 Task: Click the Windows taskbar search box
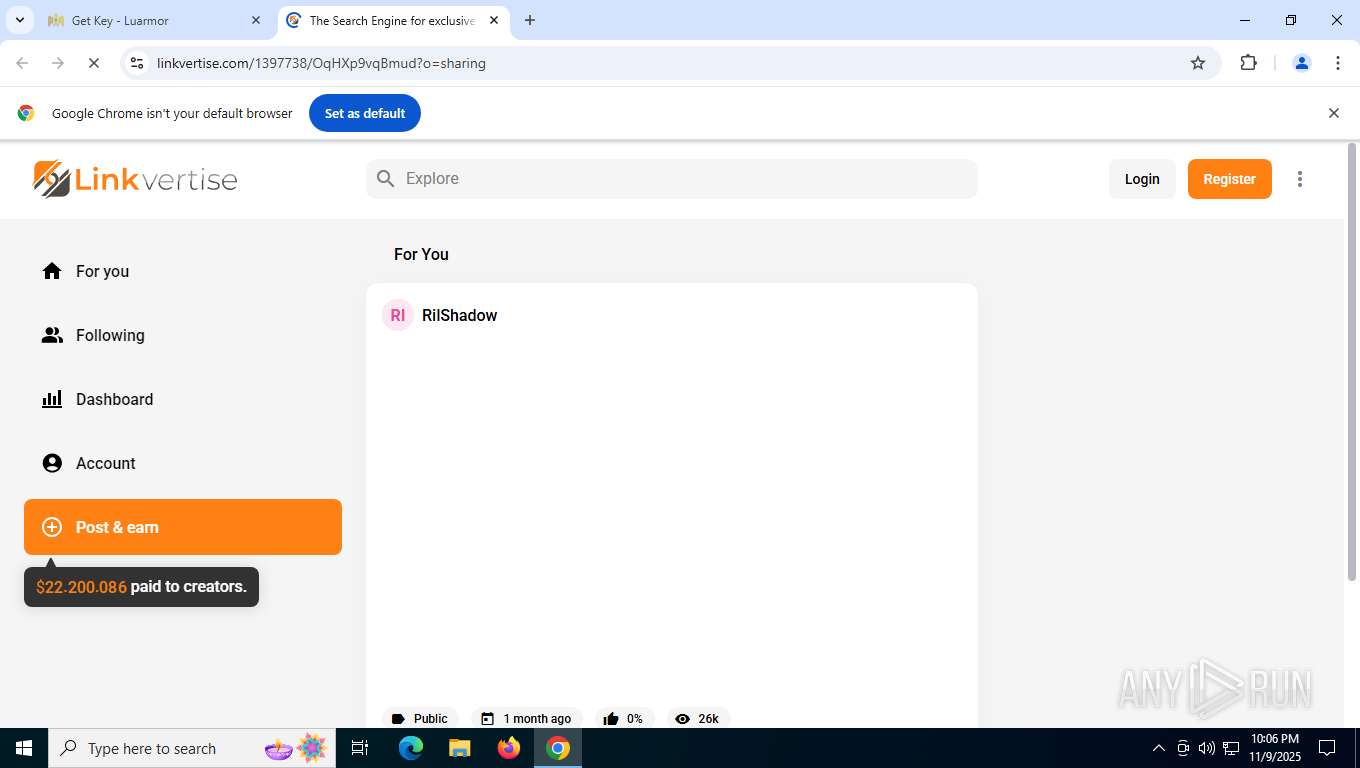coord(192,748)
